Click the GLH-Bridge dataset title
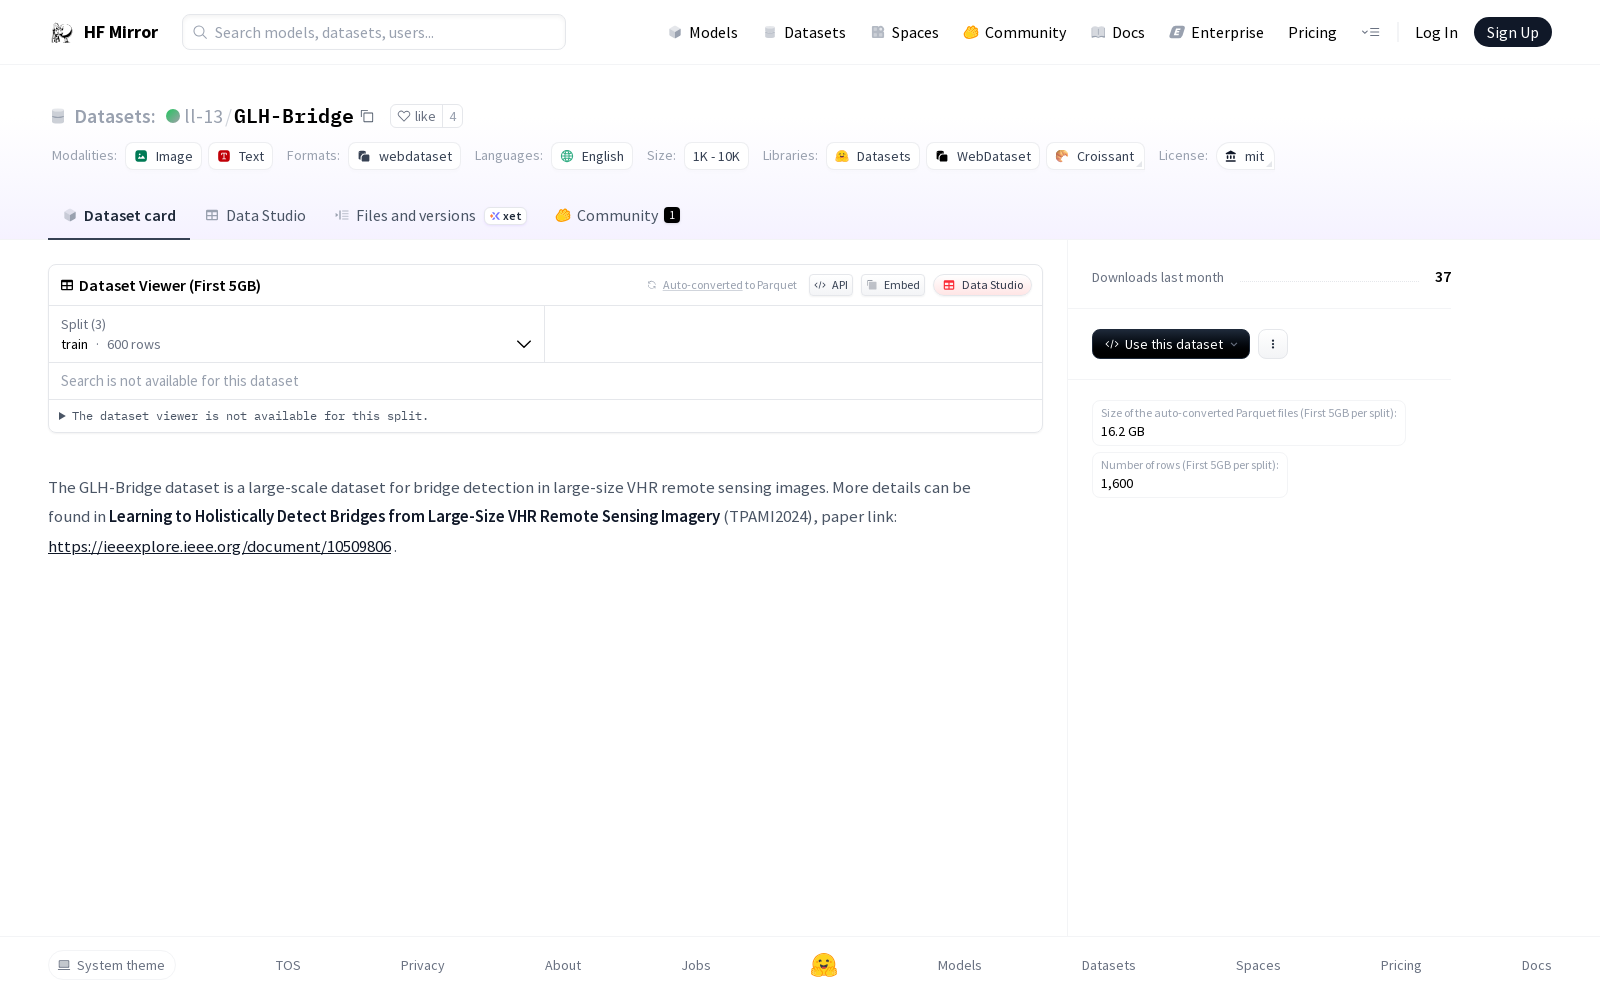 coord(293,116)
